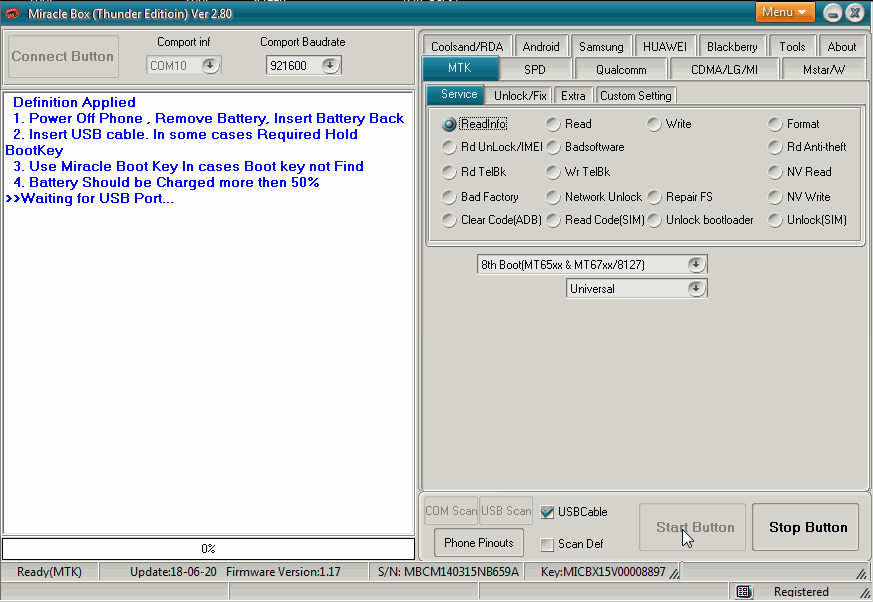Switch to the Samsung tab

click(601, 46)
